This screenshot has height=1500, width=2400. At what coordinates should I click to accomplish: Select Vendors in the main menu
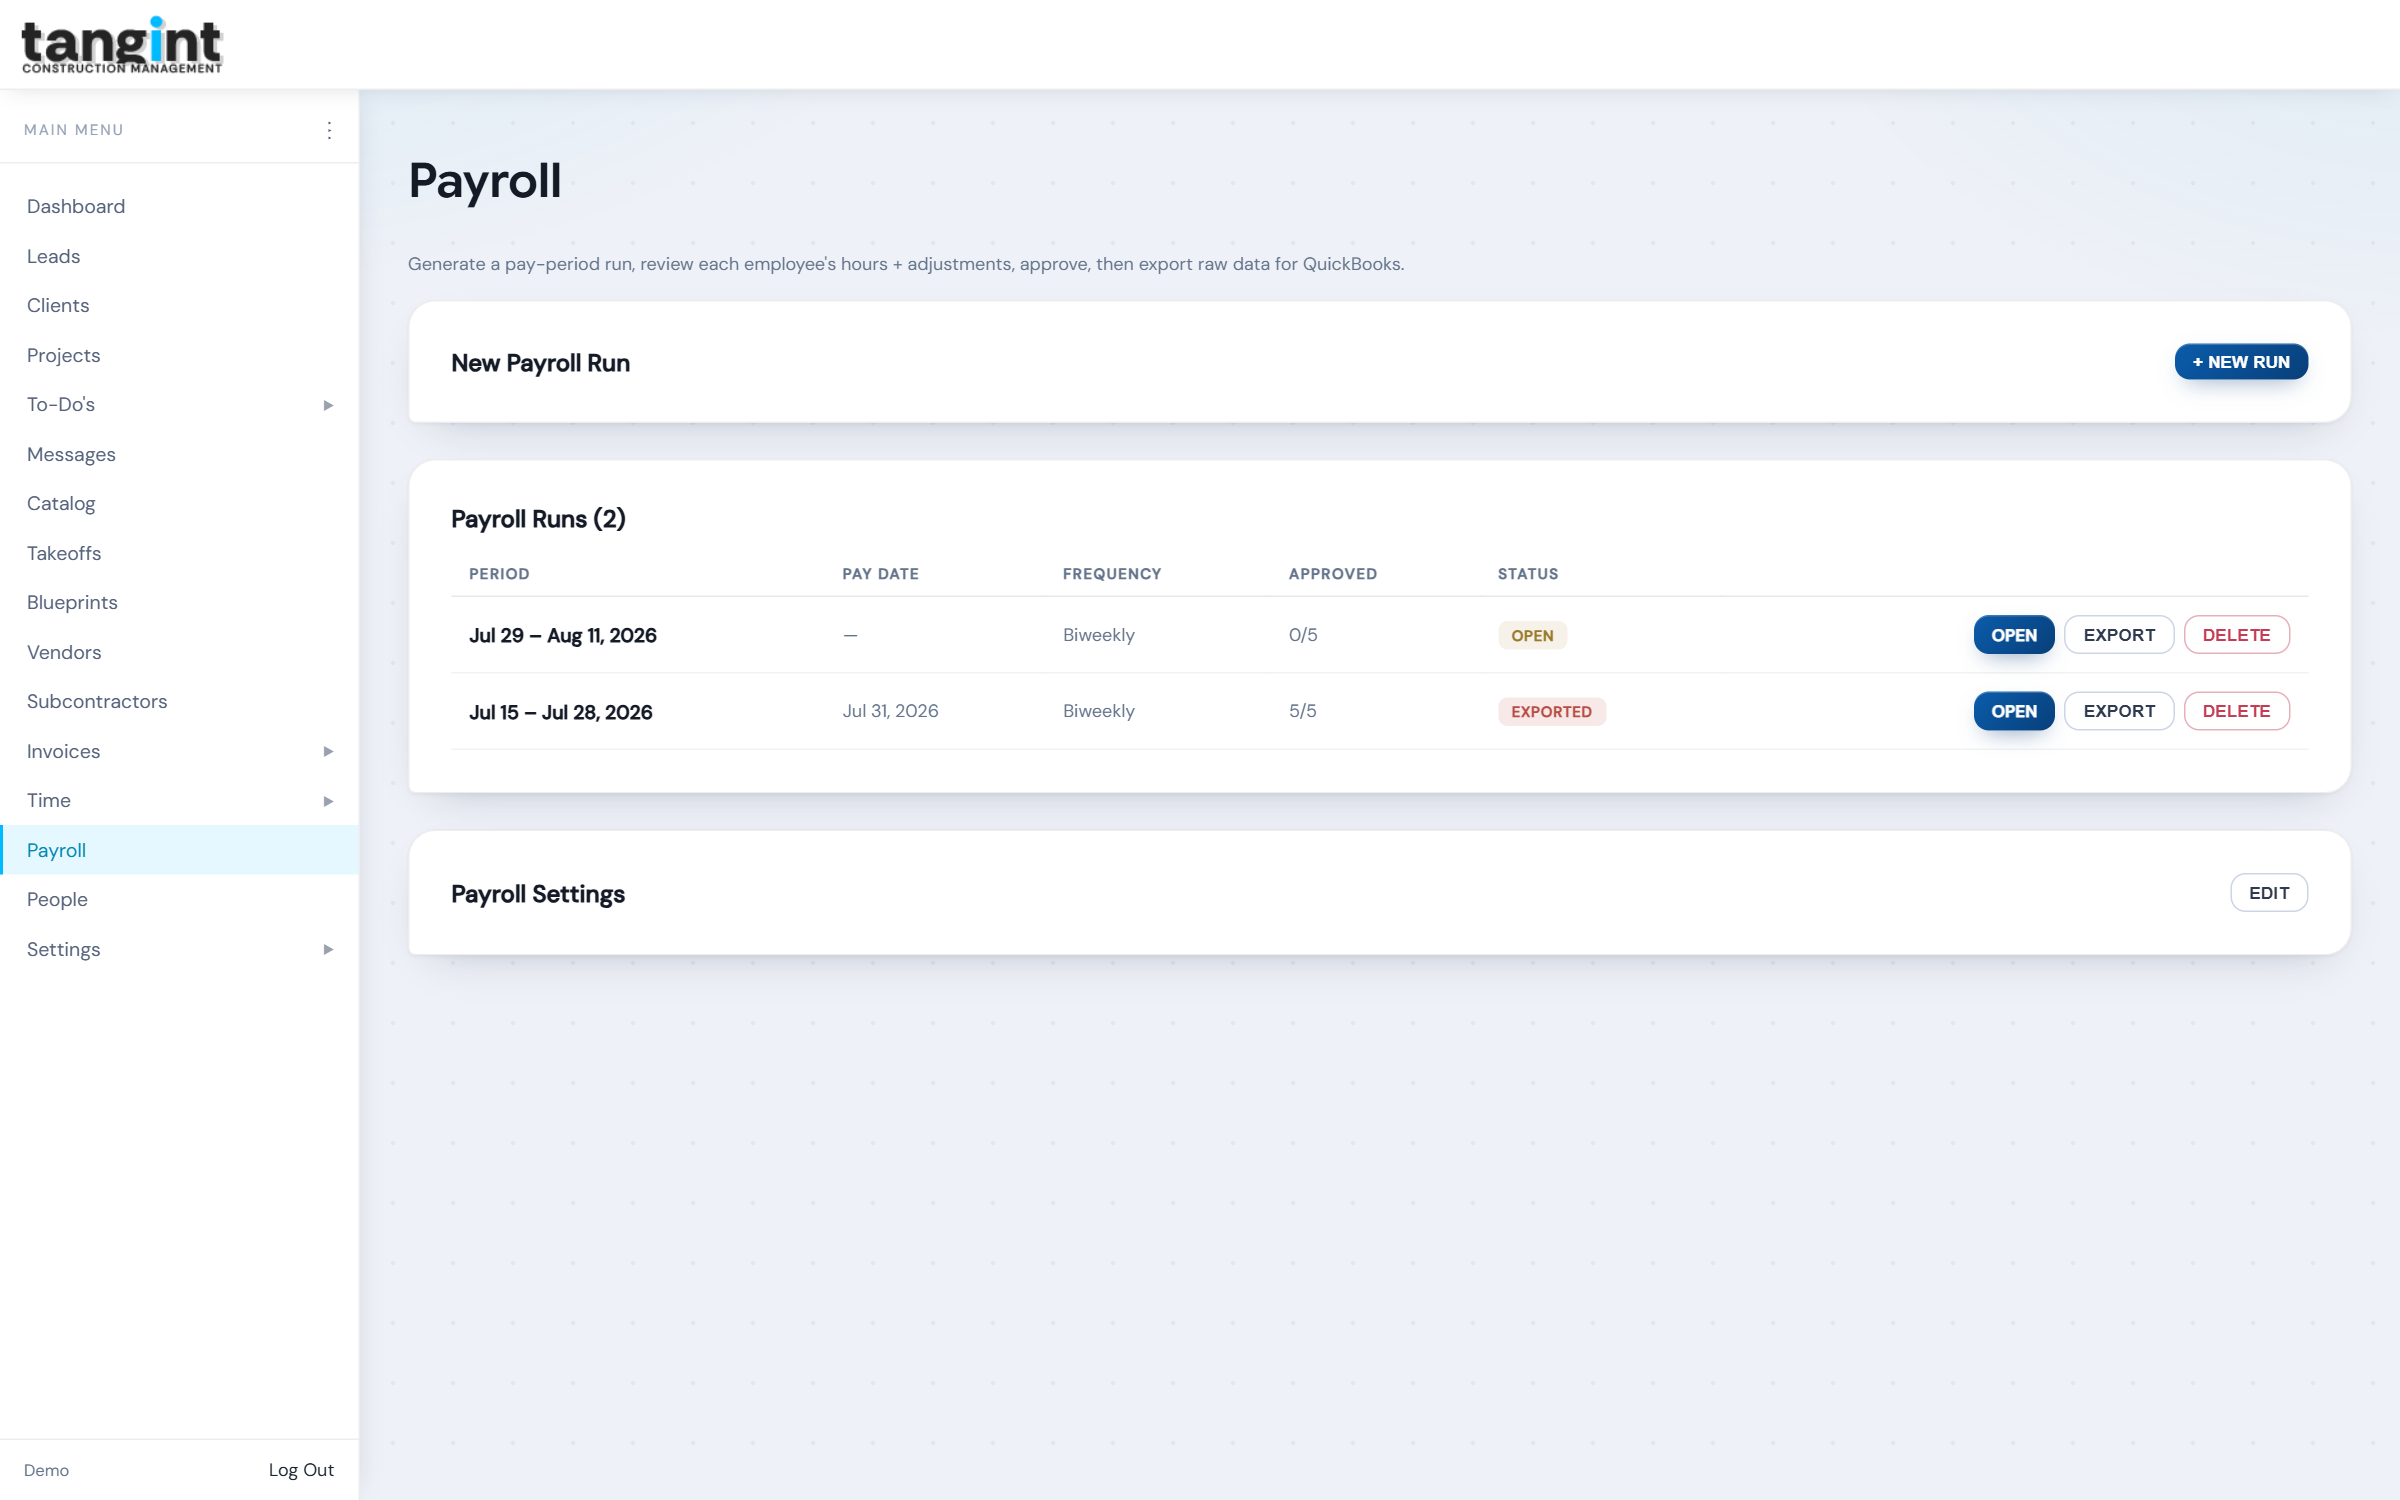coord(64,652)
